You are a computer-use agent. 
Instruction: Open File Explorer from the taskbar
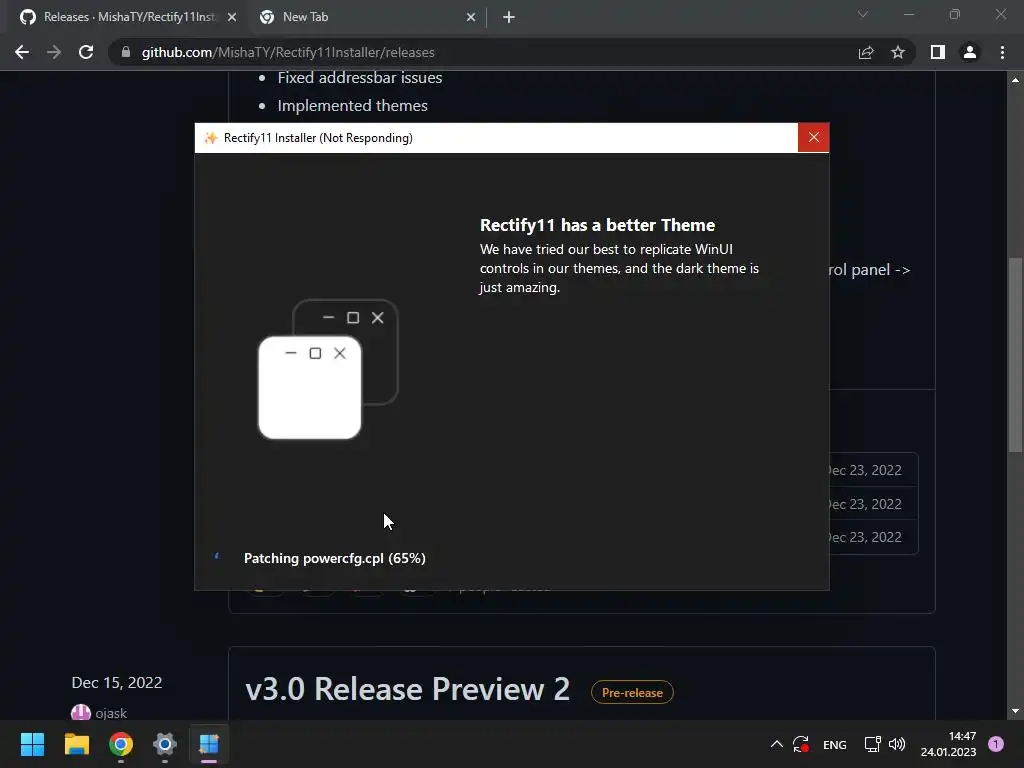pos(76,744)
